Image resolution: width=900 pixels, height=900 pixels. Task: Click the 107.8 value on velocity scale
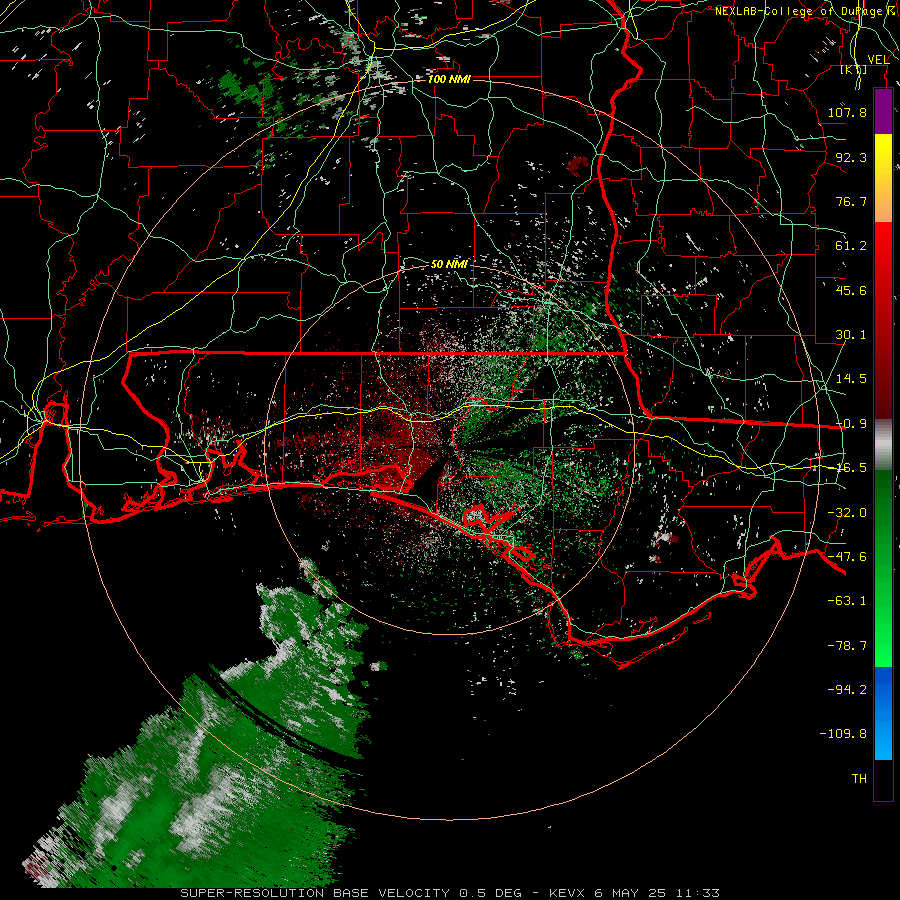[847, 112]
